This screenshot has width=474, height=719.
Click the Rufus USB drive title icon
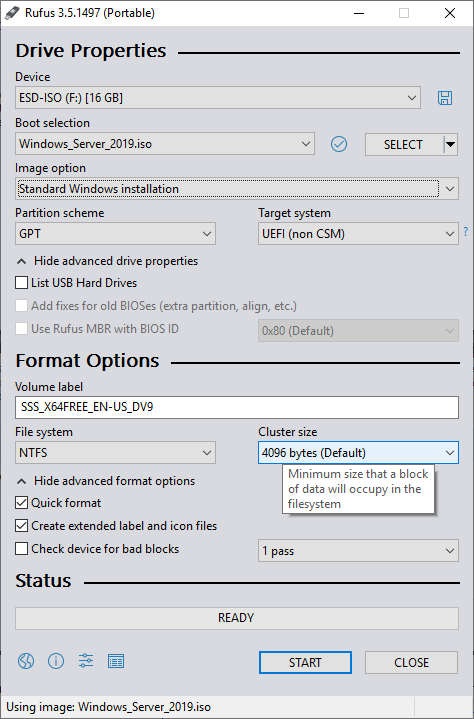[12, 13]
